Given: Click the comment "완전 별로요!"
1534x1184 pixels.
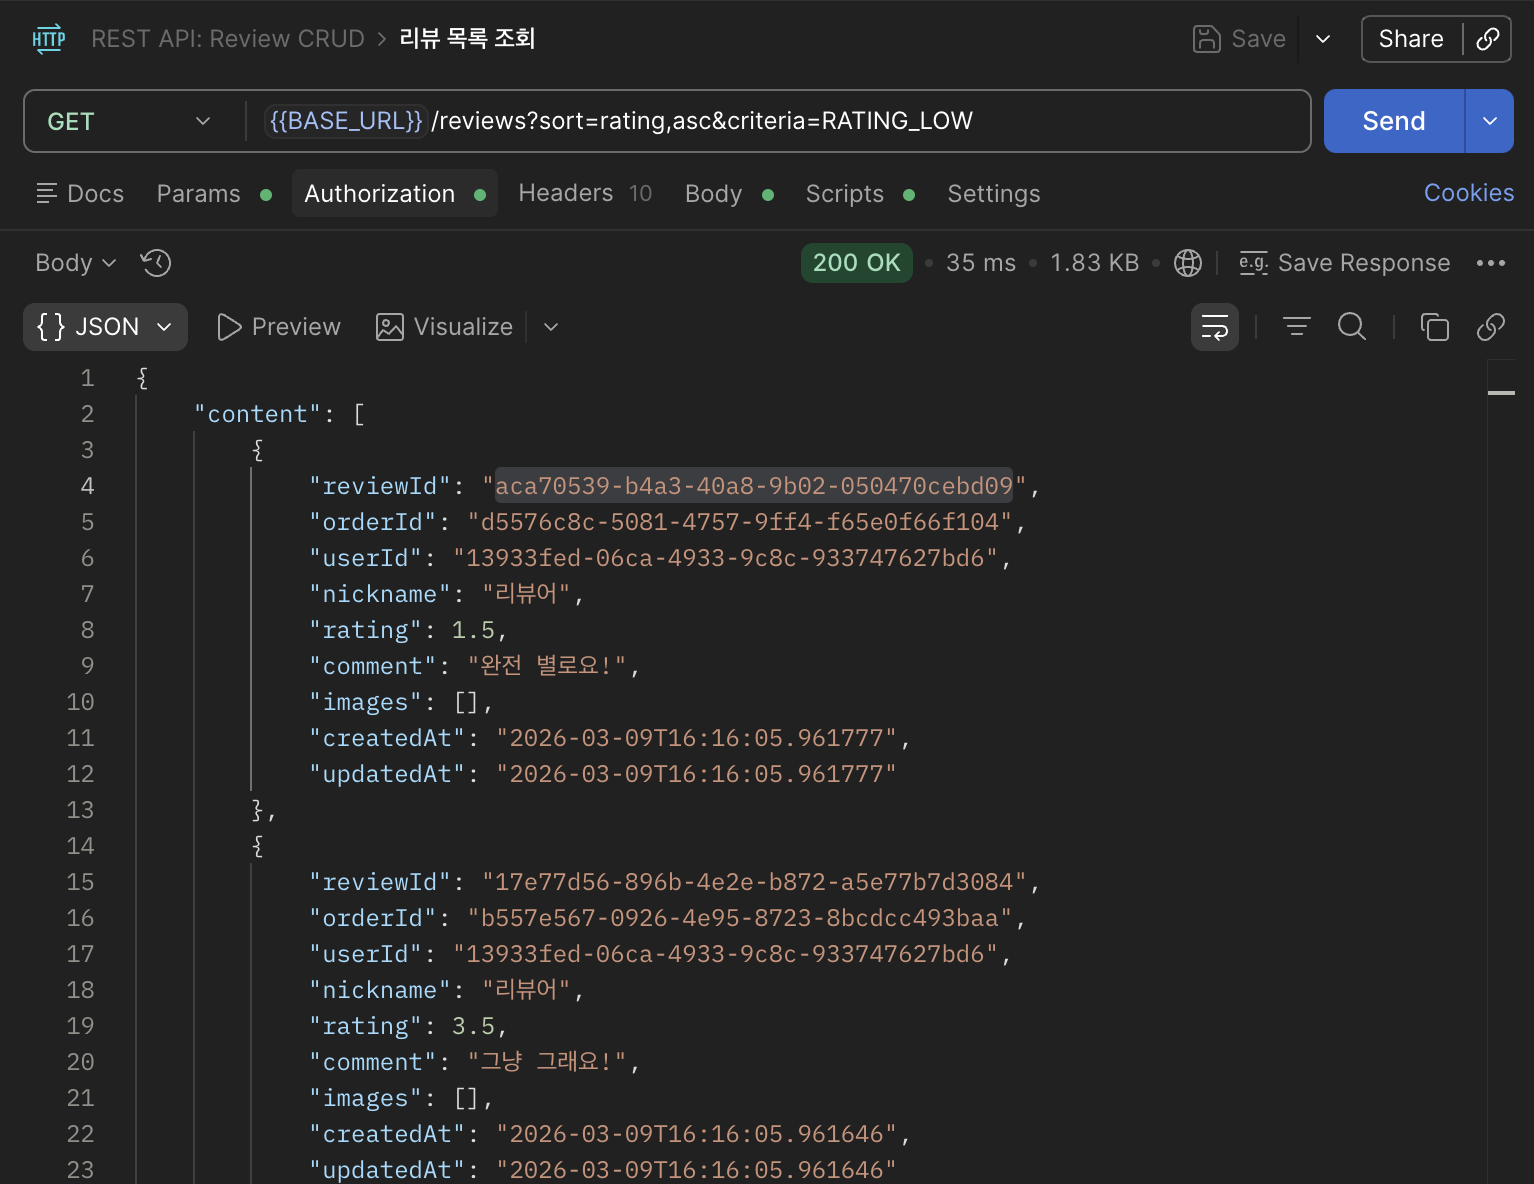Looking at the screenshot, I should (x=547, y=666).
